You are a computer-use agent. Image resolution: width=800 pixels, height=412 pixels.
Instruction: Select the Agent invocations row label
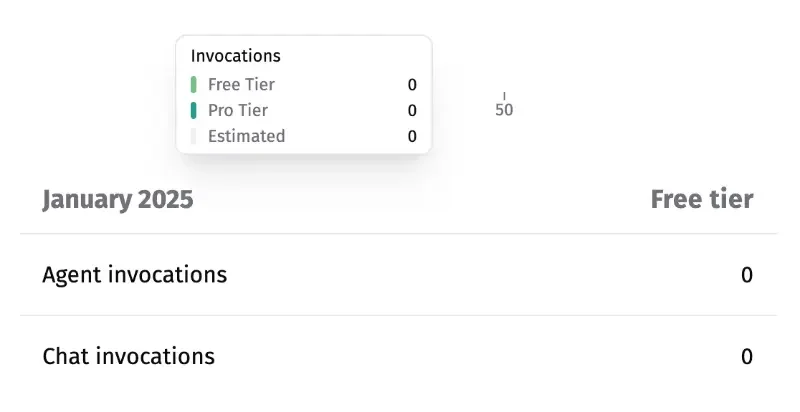(x=135, y=275)
